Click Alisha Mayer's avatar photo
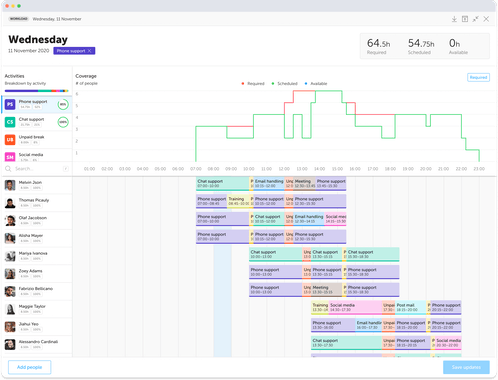 (10, 238)
